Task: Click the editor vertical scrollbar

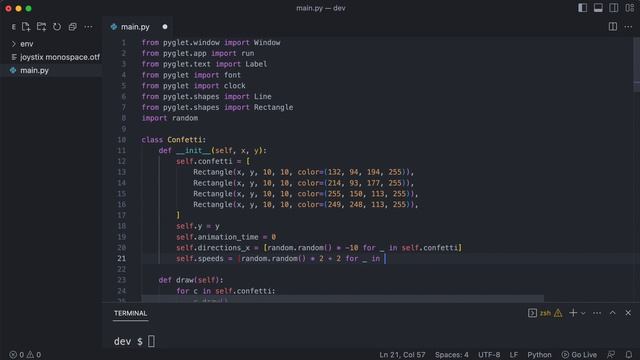Action: (637, 64)
